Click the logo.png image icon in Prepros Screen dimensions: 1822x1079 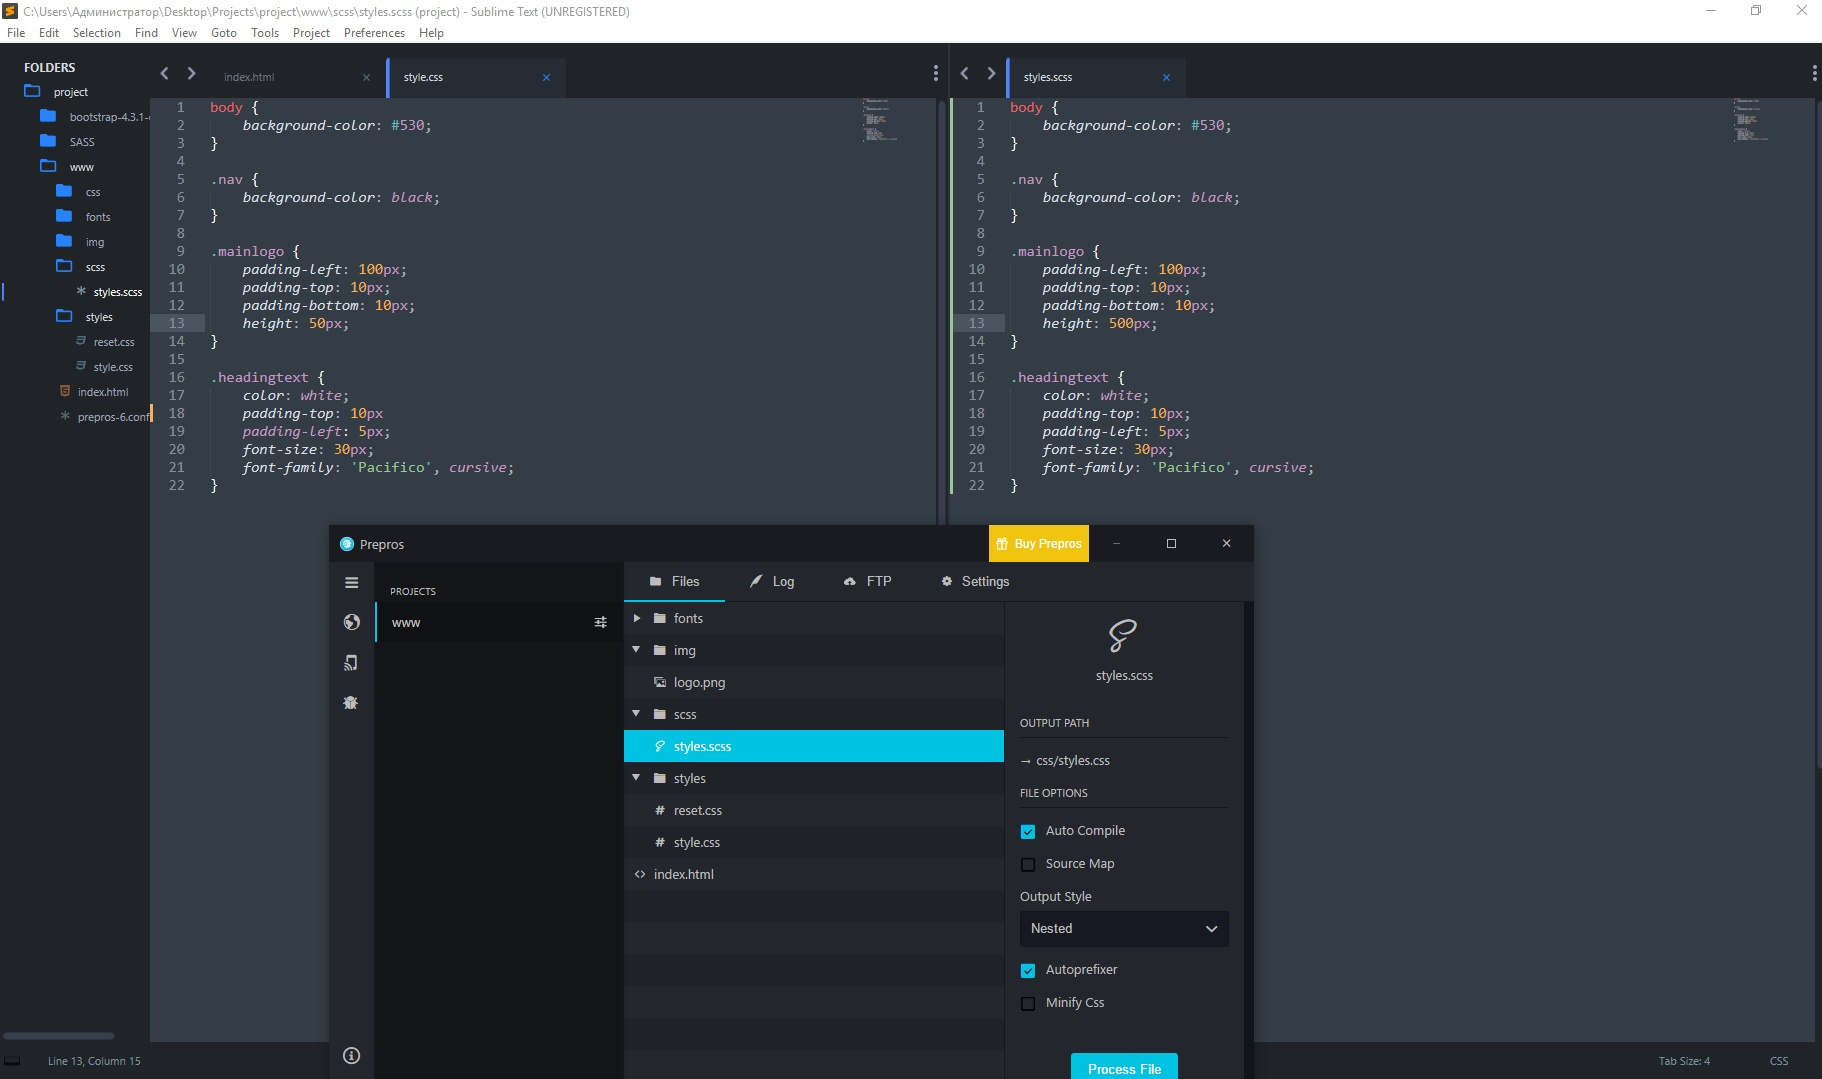(660, 682)
